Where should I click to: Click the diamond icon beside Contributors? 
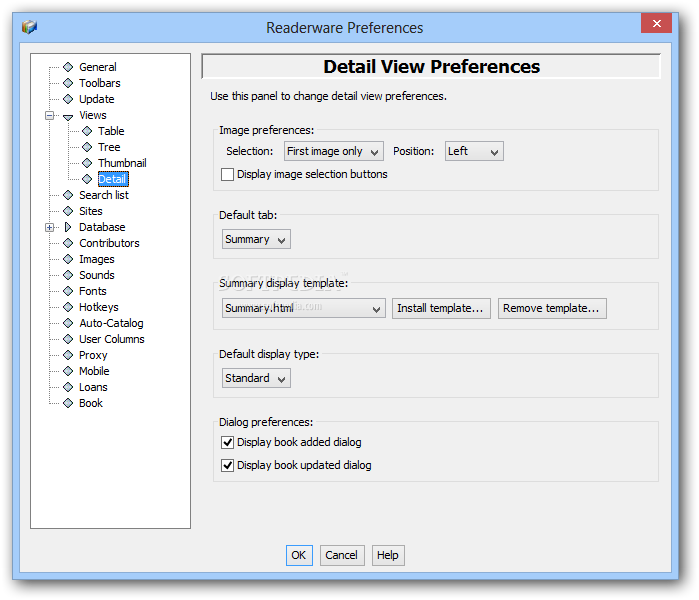click(x=68, y=243)
